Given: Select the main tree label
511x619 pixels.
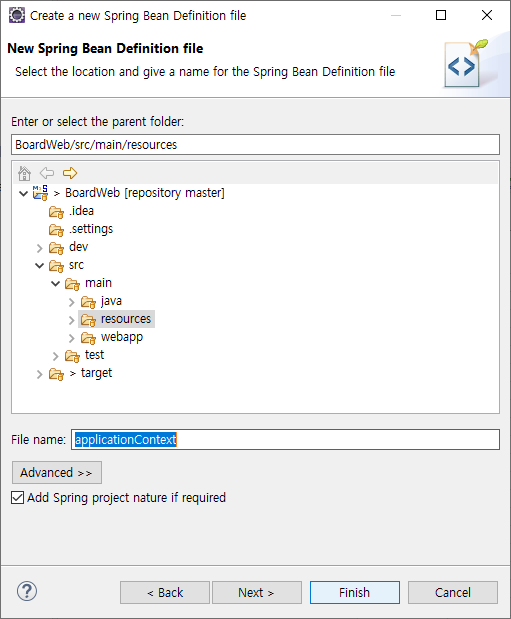Looking at the screenshot, I should point(99,283).
